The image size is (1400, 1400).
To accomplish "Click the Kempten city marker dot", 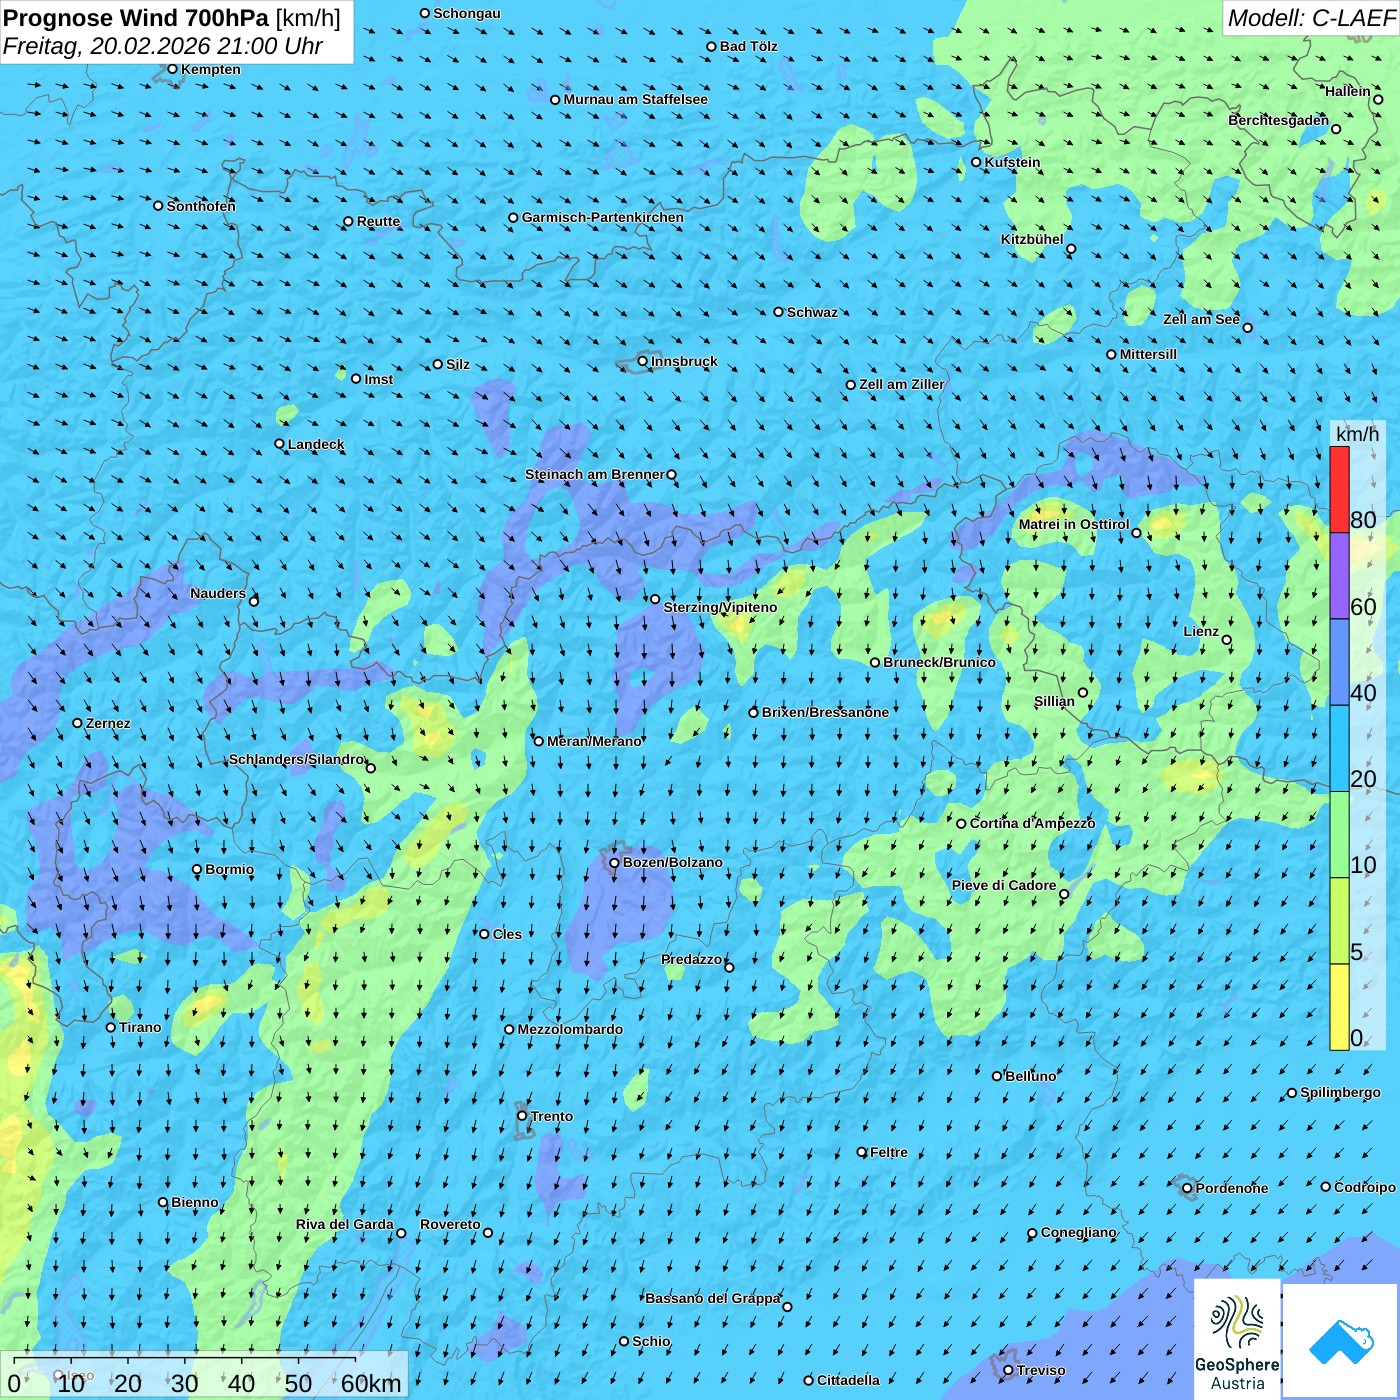I will click(173, 69).
